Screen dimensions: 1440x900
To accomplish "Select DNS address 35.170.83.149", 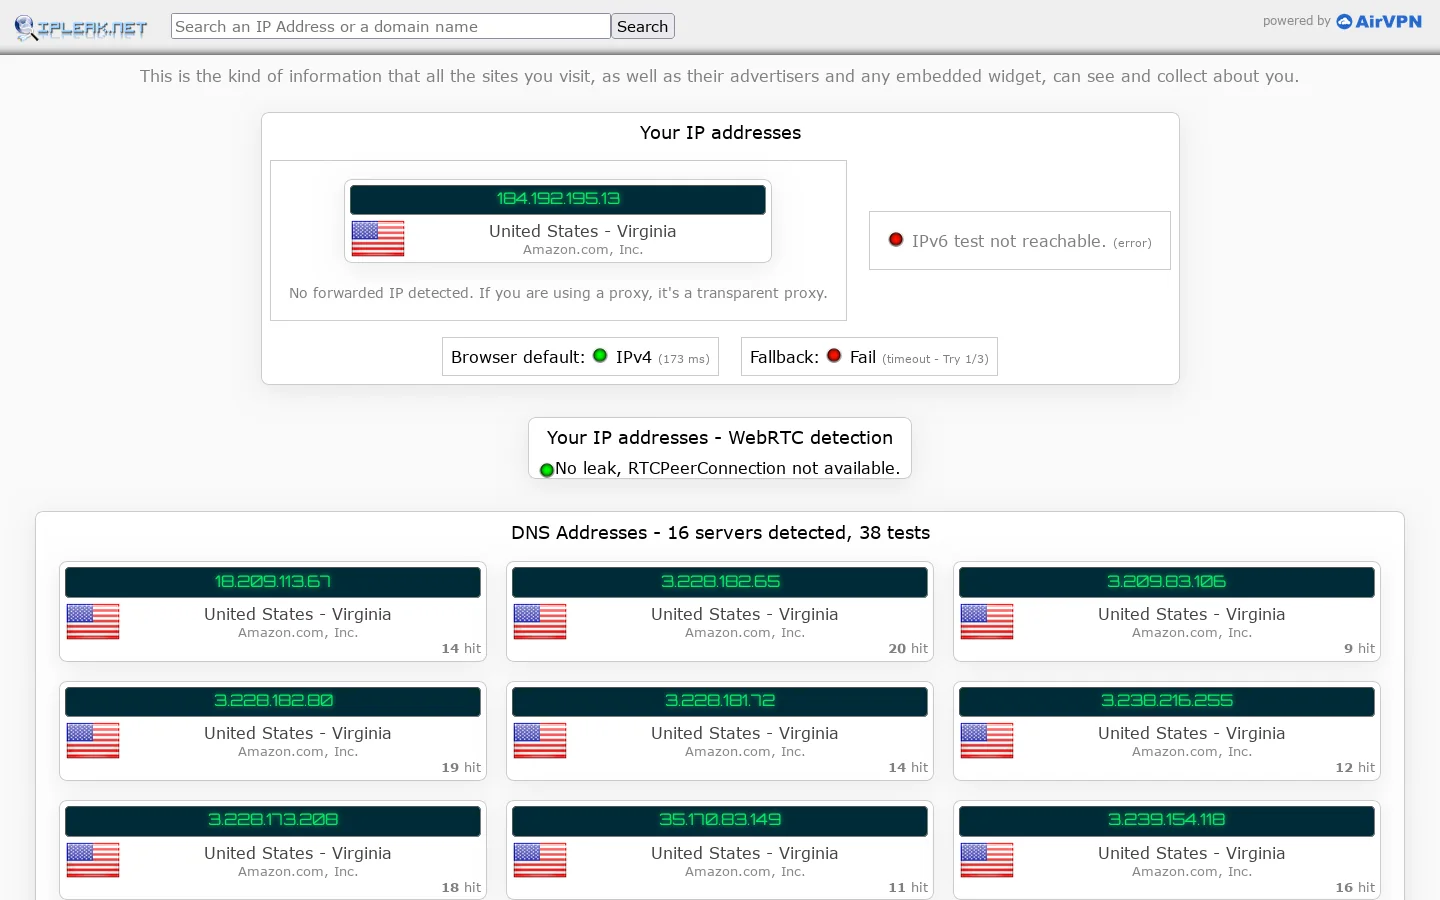I will click(720, 820).
